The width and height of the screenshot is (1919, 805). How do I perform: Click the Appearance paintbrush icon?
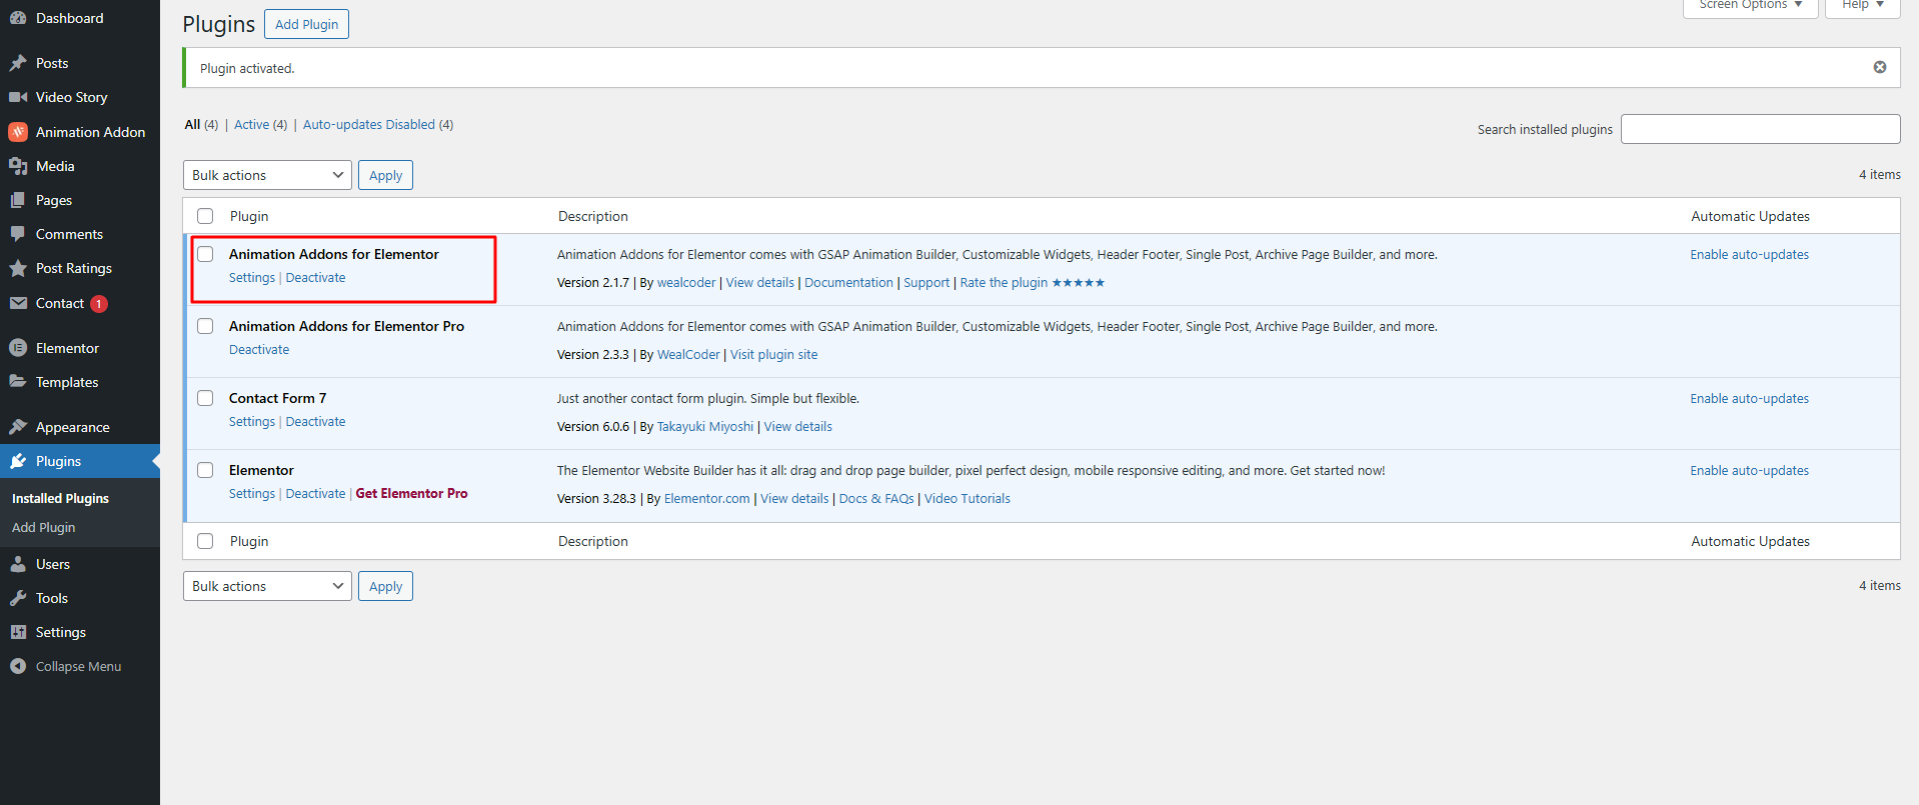point(18,427)
